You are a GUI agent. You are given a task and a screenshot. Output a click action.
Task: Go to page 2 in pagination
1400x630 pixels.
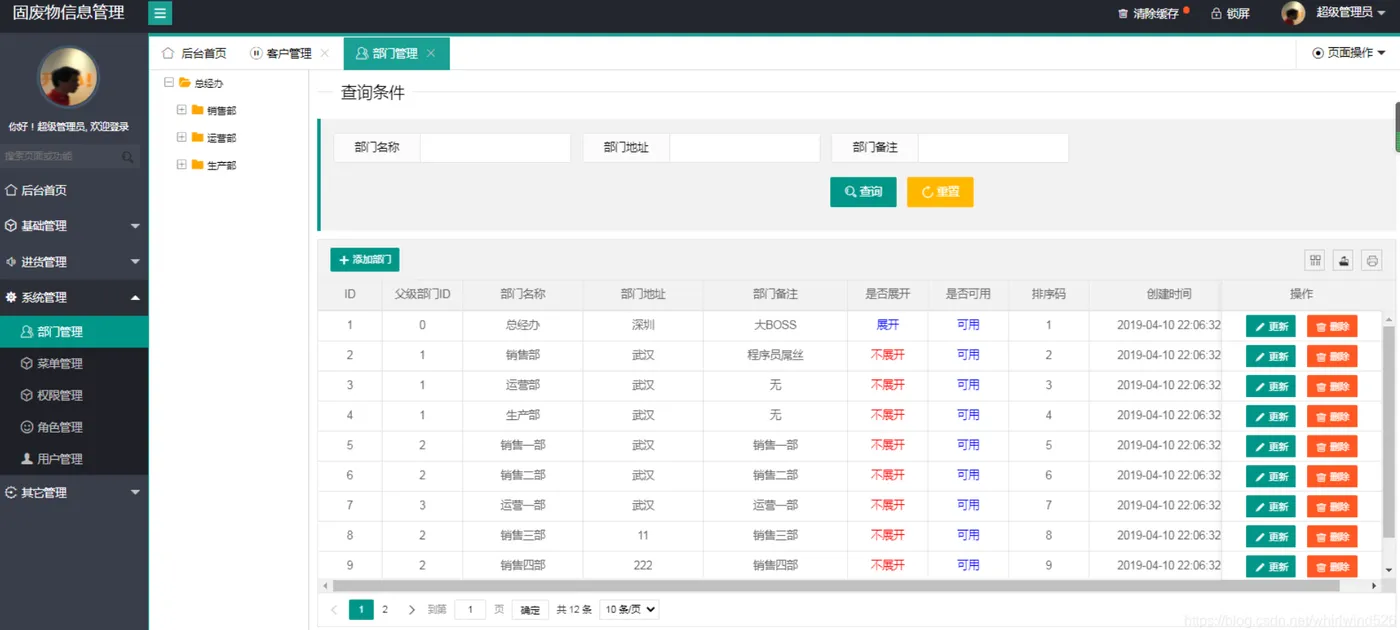pyautogui.click(x=385, y=609)
